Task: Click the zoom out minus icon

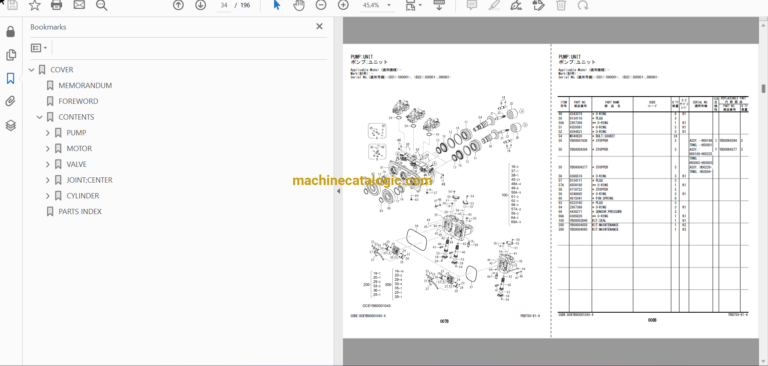Action: pyautogui.click(x=321, y=5)
